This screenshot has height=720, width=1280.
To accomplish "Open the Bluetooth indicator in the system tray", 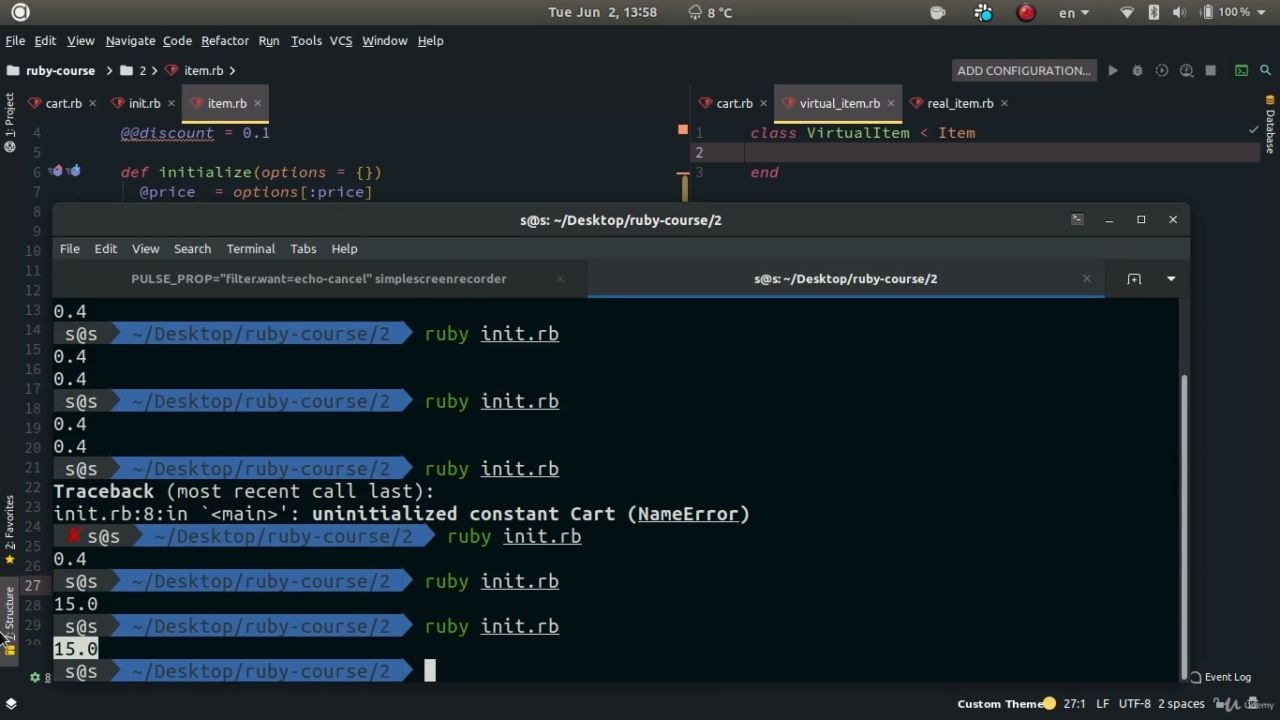I will click(x=1153, y=13).
